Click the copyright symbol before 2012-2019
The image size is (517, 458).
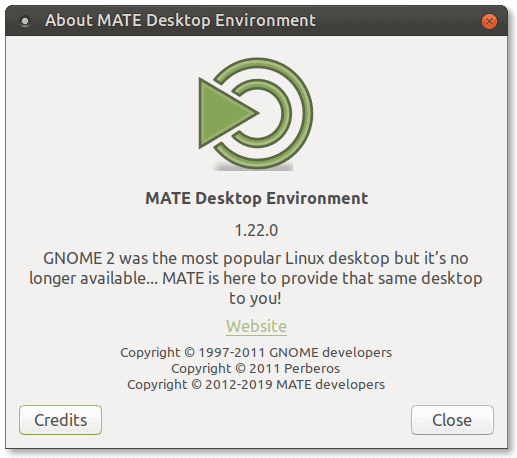click(x=197, y=384)
